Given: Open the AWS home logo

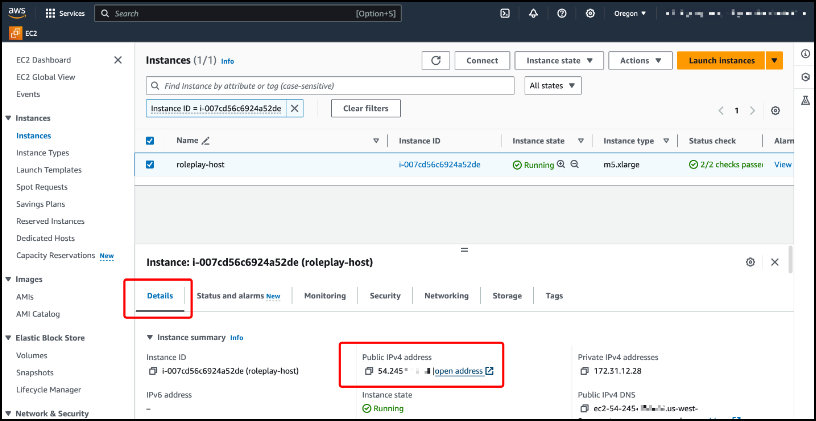Looking at the screenshot, I should [x=18, y=14].
